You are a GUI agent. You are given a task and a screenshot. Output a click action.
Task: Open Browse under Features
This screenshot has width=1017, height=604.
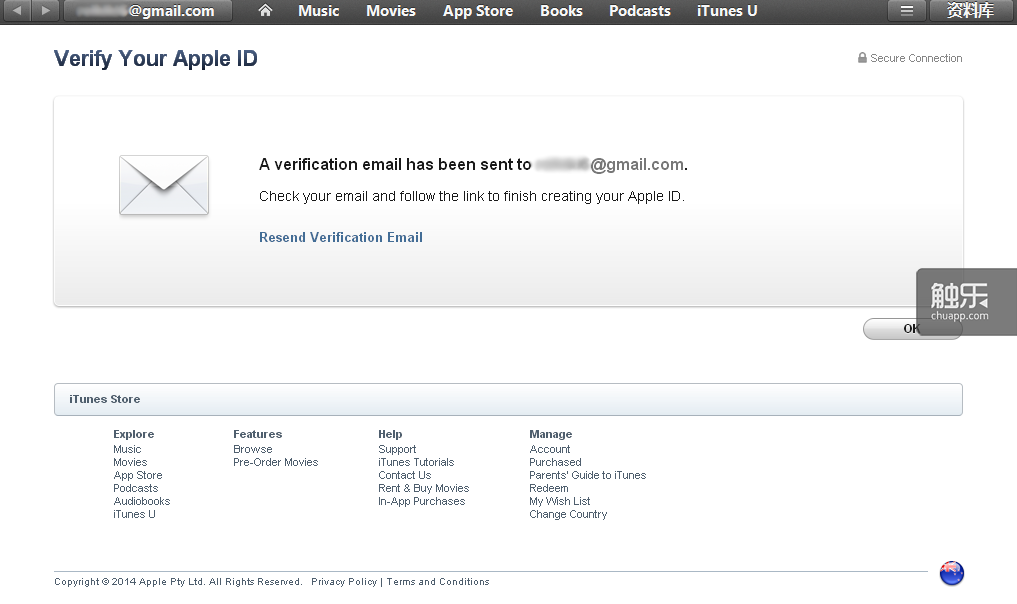click(x=252, y=449)
